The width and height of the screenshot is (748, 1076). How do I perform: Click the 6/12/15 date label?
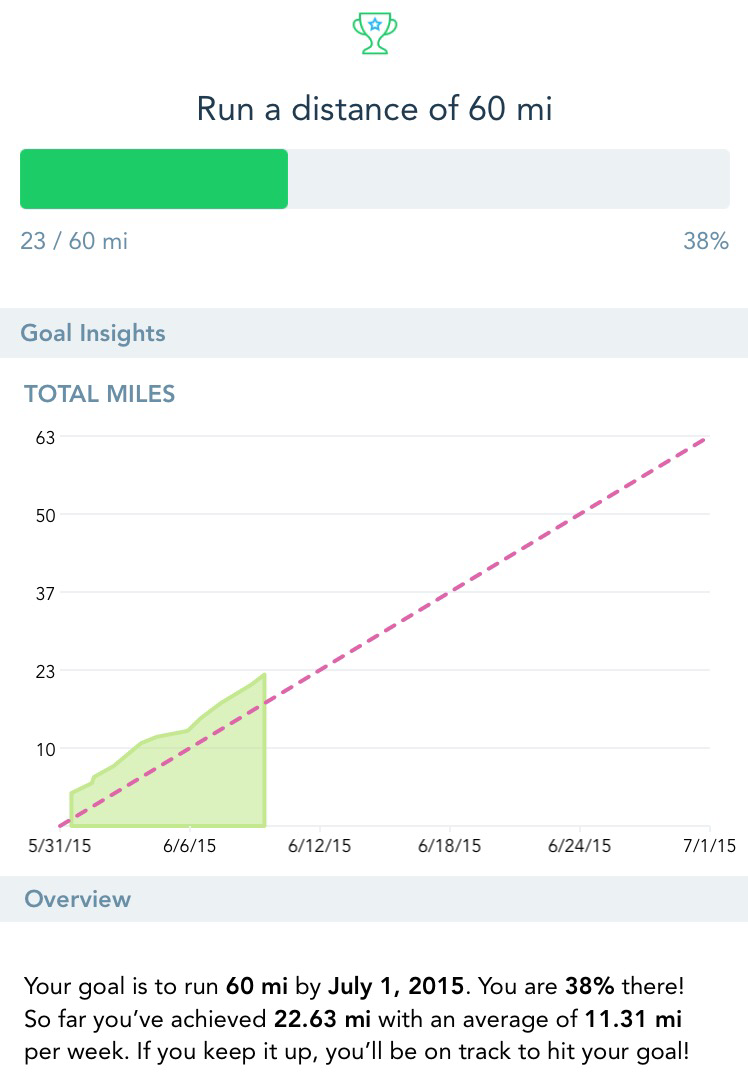(319, 846)
